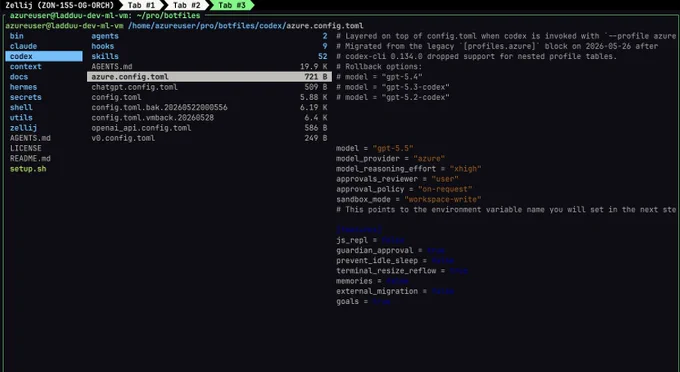Switch to Zellij Tab #1
This screenshot has height=372, width=680.
pos(141,5)
